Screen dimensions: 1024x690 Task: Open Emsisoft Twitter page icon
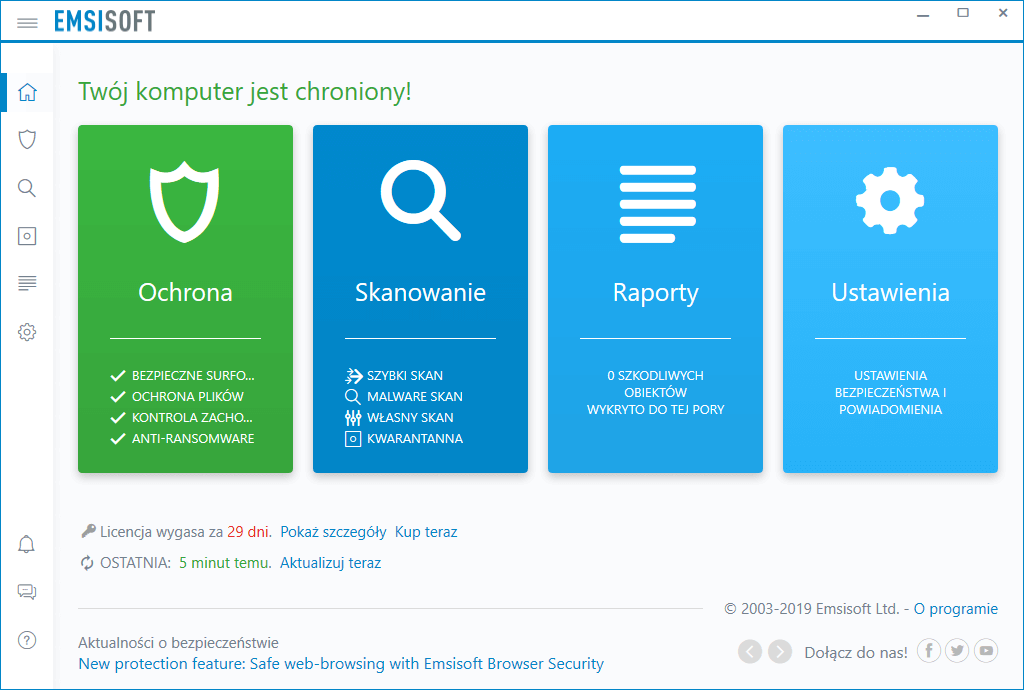point(957,651)
